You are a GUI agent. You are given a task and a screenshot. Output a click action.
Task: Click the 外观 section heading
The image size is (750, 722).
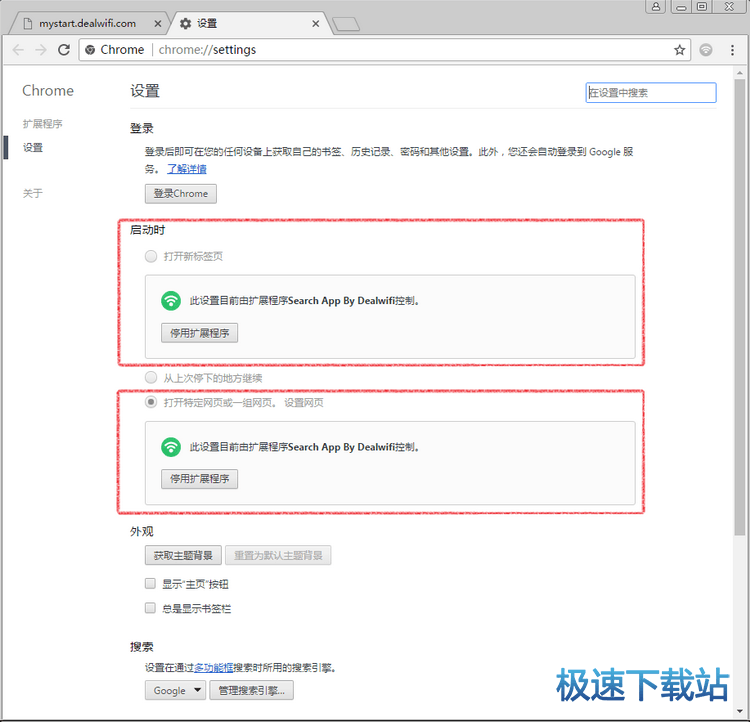pyautogui.click(x=142, y=532)
